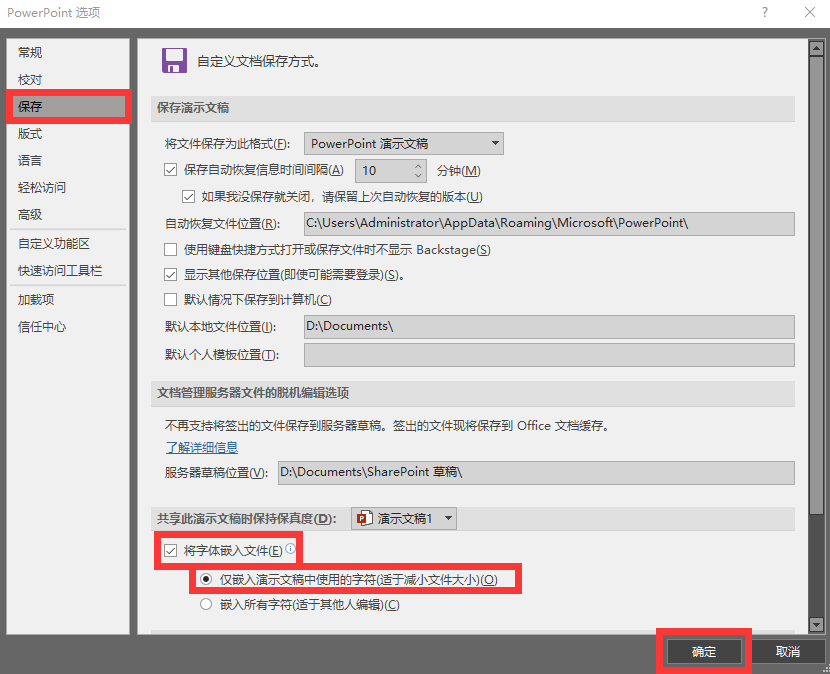This screenshot has height=674, width=830.
Task: Enable 默认情况下保存到计算机 checkbox
Action: click(x=170, y=300)
